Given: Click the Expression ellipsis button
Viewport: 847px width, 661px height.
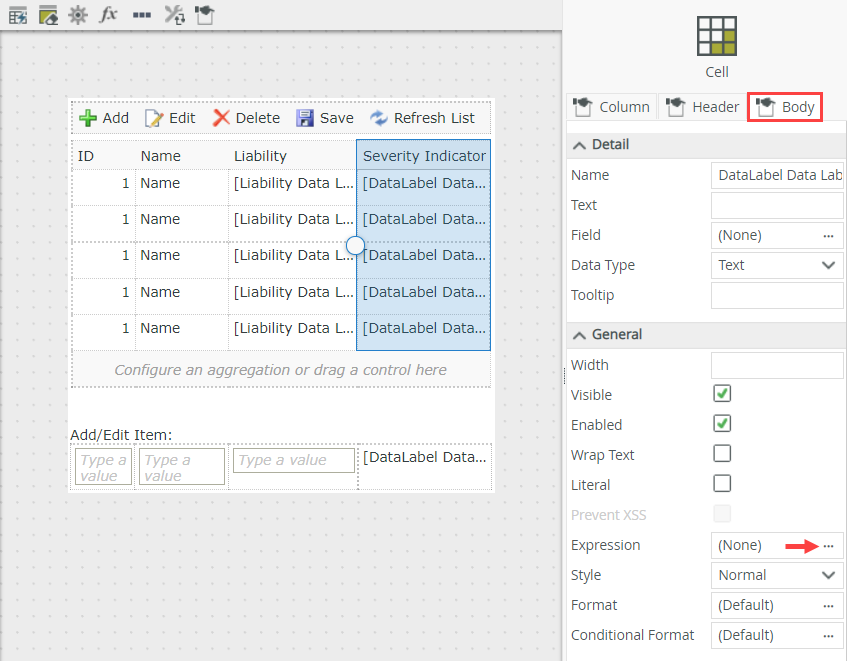Looking at the screenshot, I should (x=828, y=545).
